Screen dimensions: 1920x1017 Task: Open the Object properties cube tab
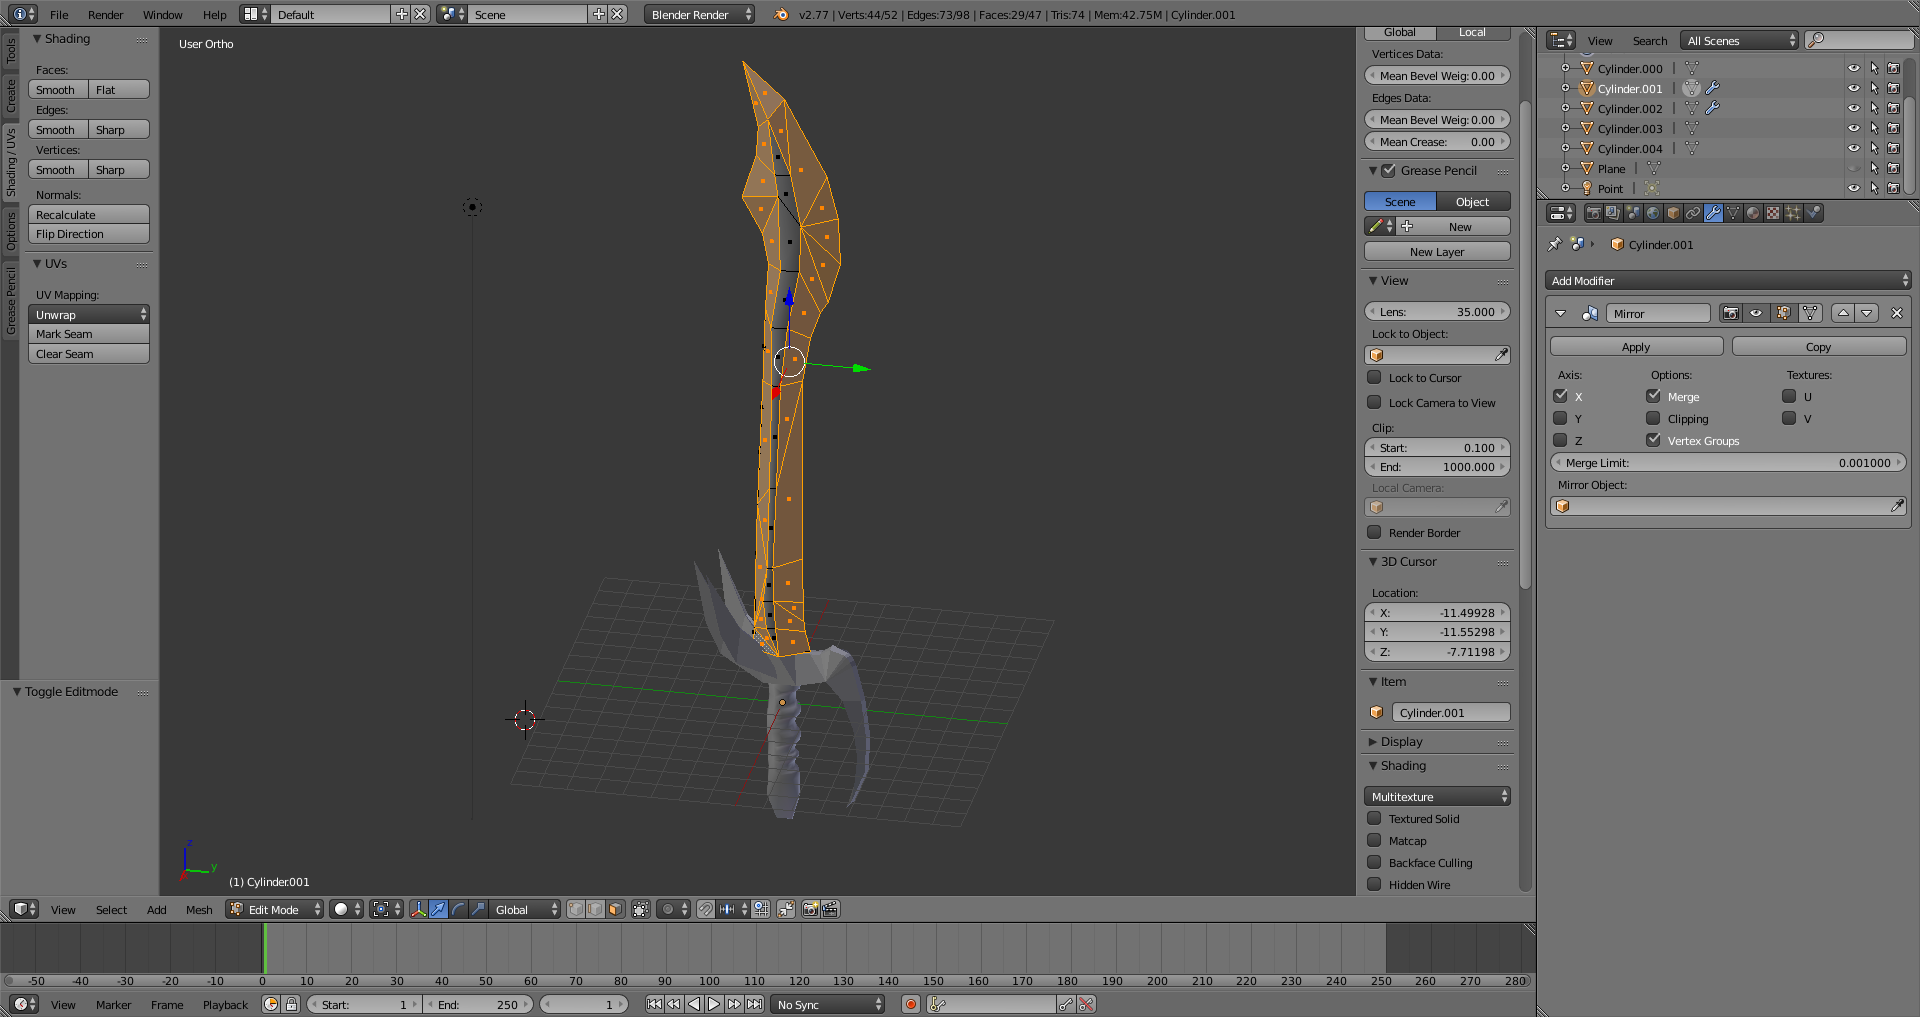1673,213
